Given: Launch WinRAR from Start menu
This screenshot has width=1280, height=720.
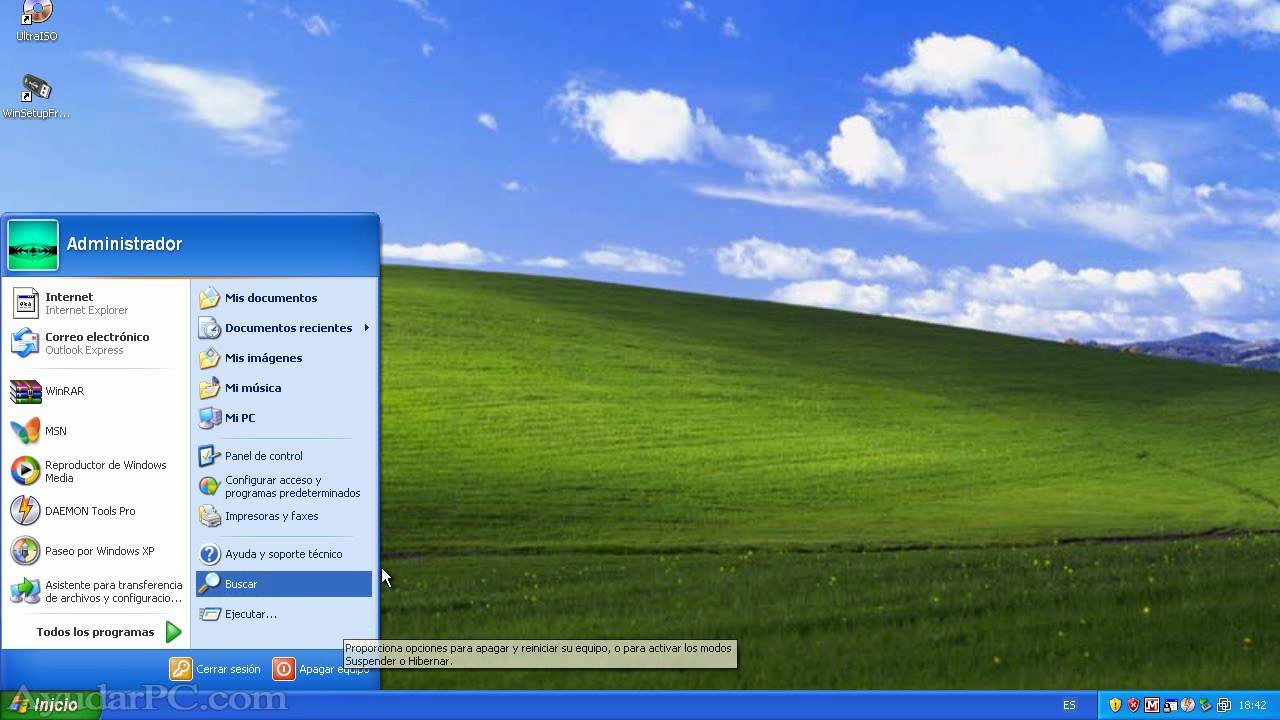Looking at the screenshot, I should click(96, 391).
